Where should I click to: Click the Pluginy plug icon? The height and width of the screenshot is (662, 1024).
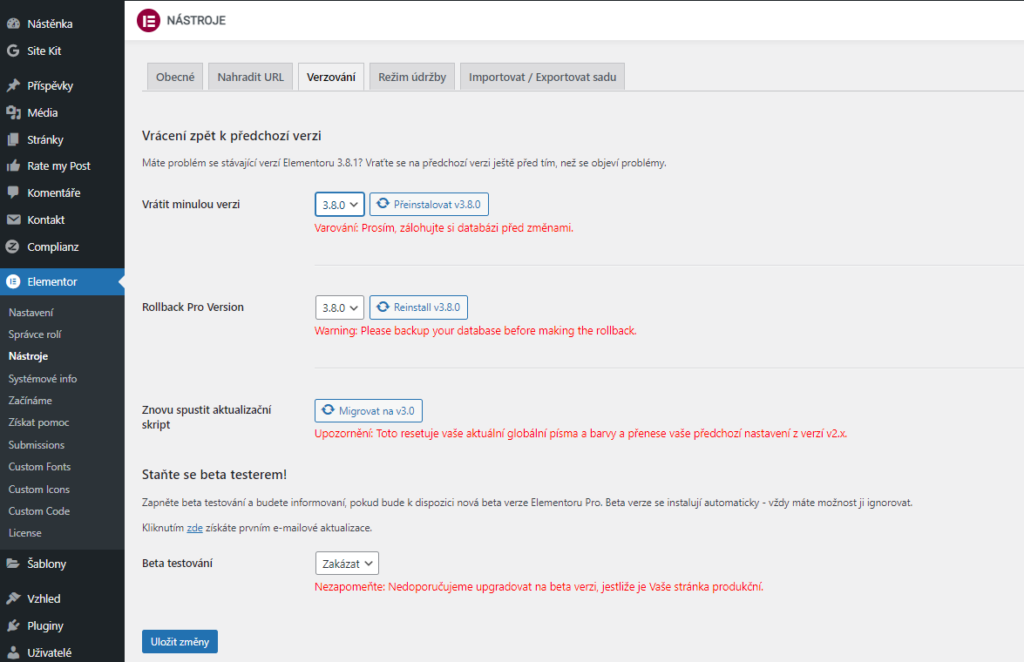(x=13, y=625)
